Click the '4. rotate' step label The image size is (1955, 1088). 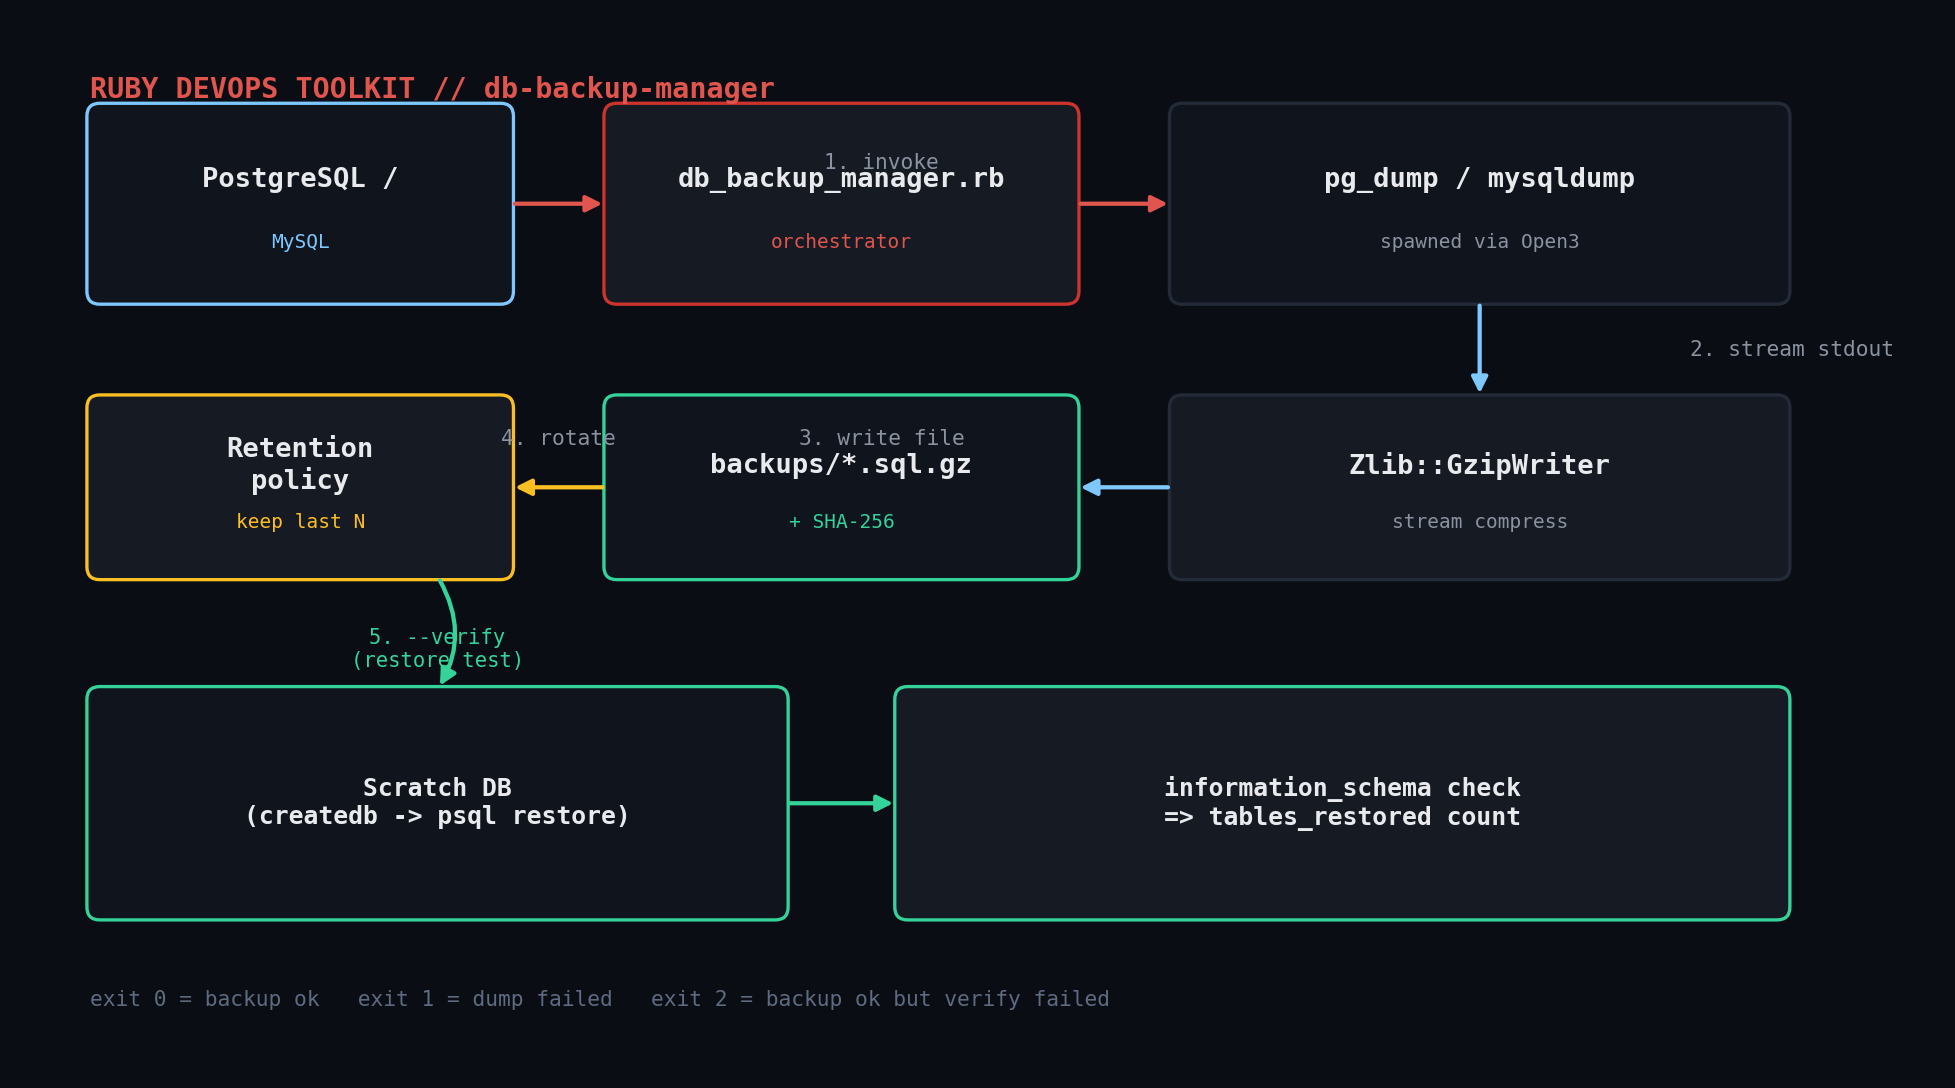pyautogui.click(x=558, y=438)
